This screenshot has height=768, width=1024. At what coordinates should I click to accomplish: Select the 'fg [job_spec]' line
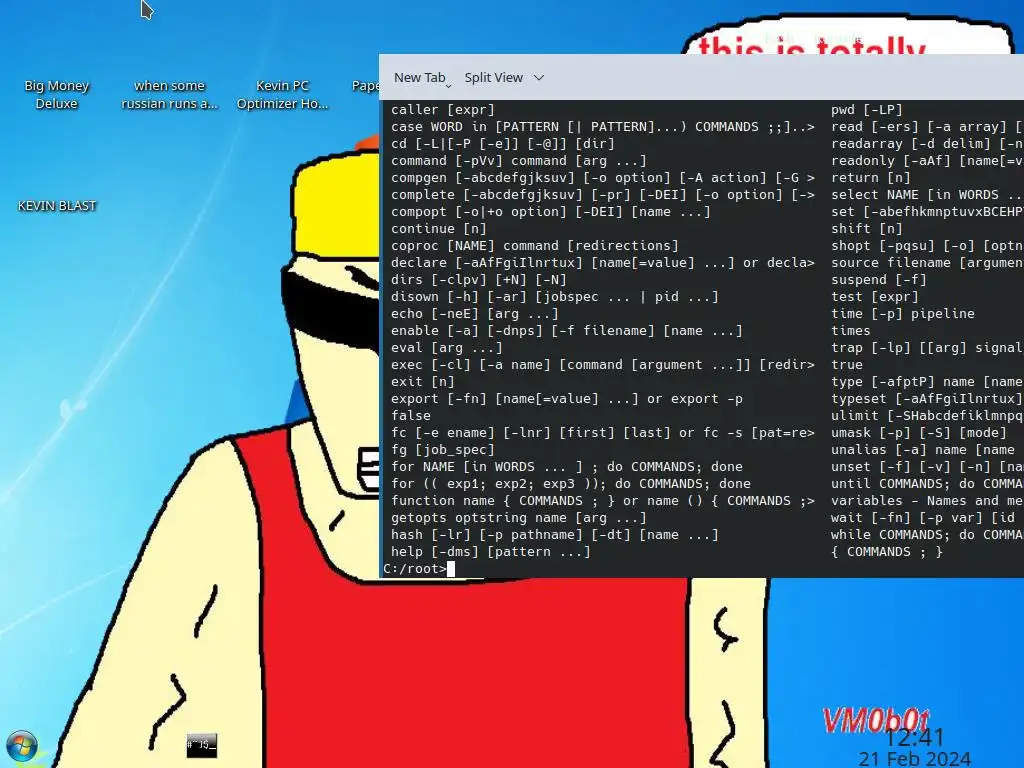pos(443,449)
